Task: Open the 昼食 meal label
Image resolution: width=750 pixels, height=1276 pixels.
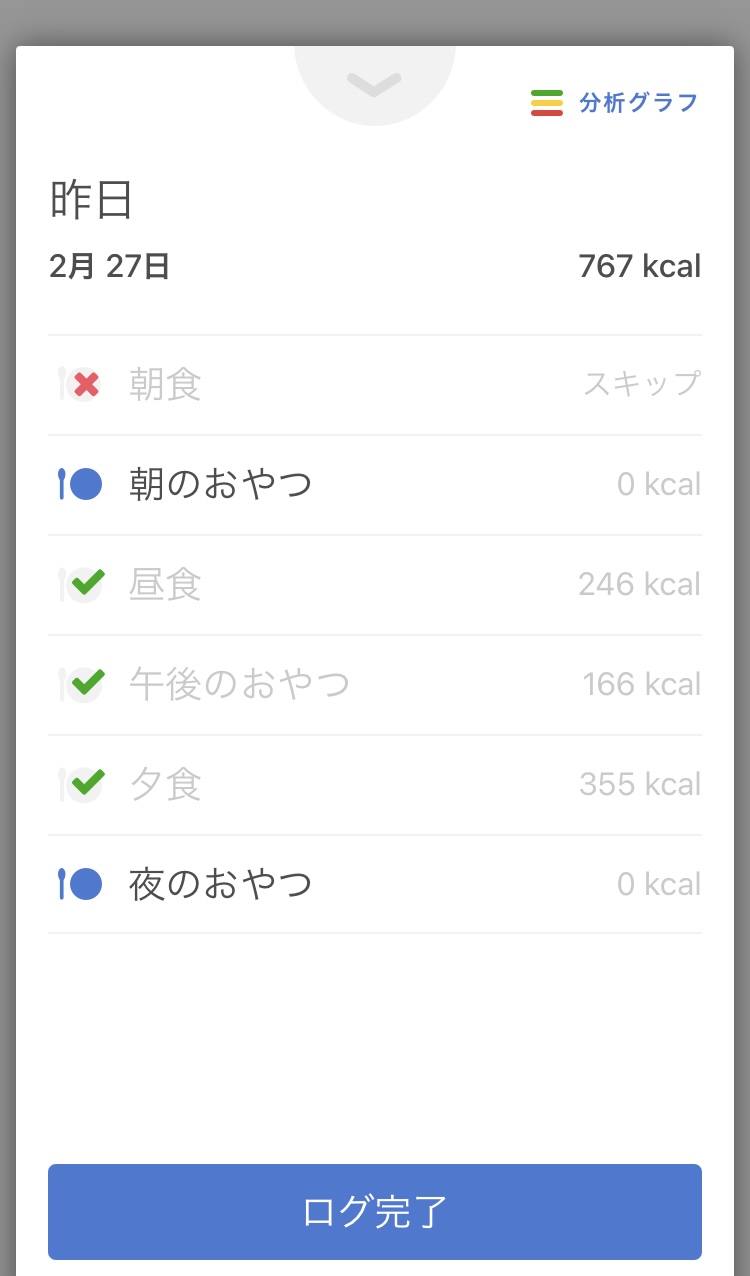Action: point(166,585)
